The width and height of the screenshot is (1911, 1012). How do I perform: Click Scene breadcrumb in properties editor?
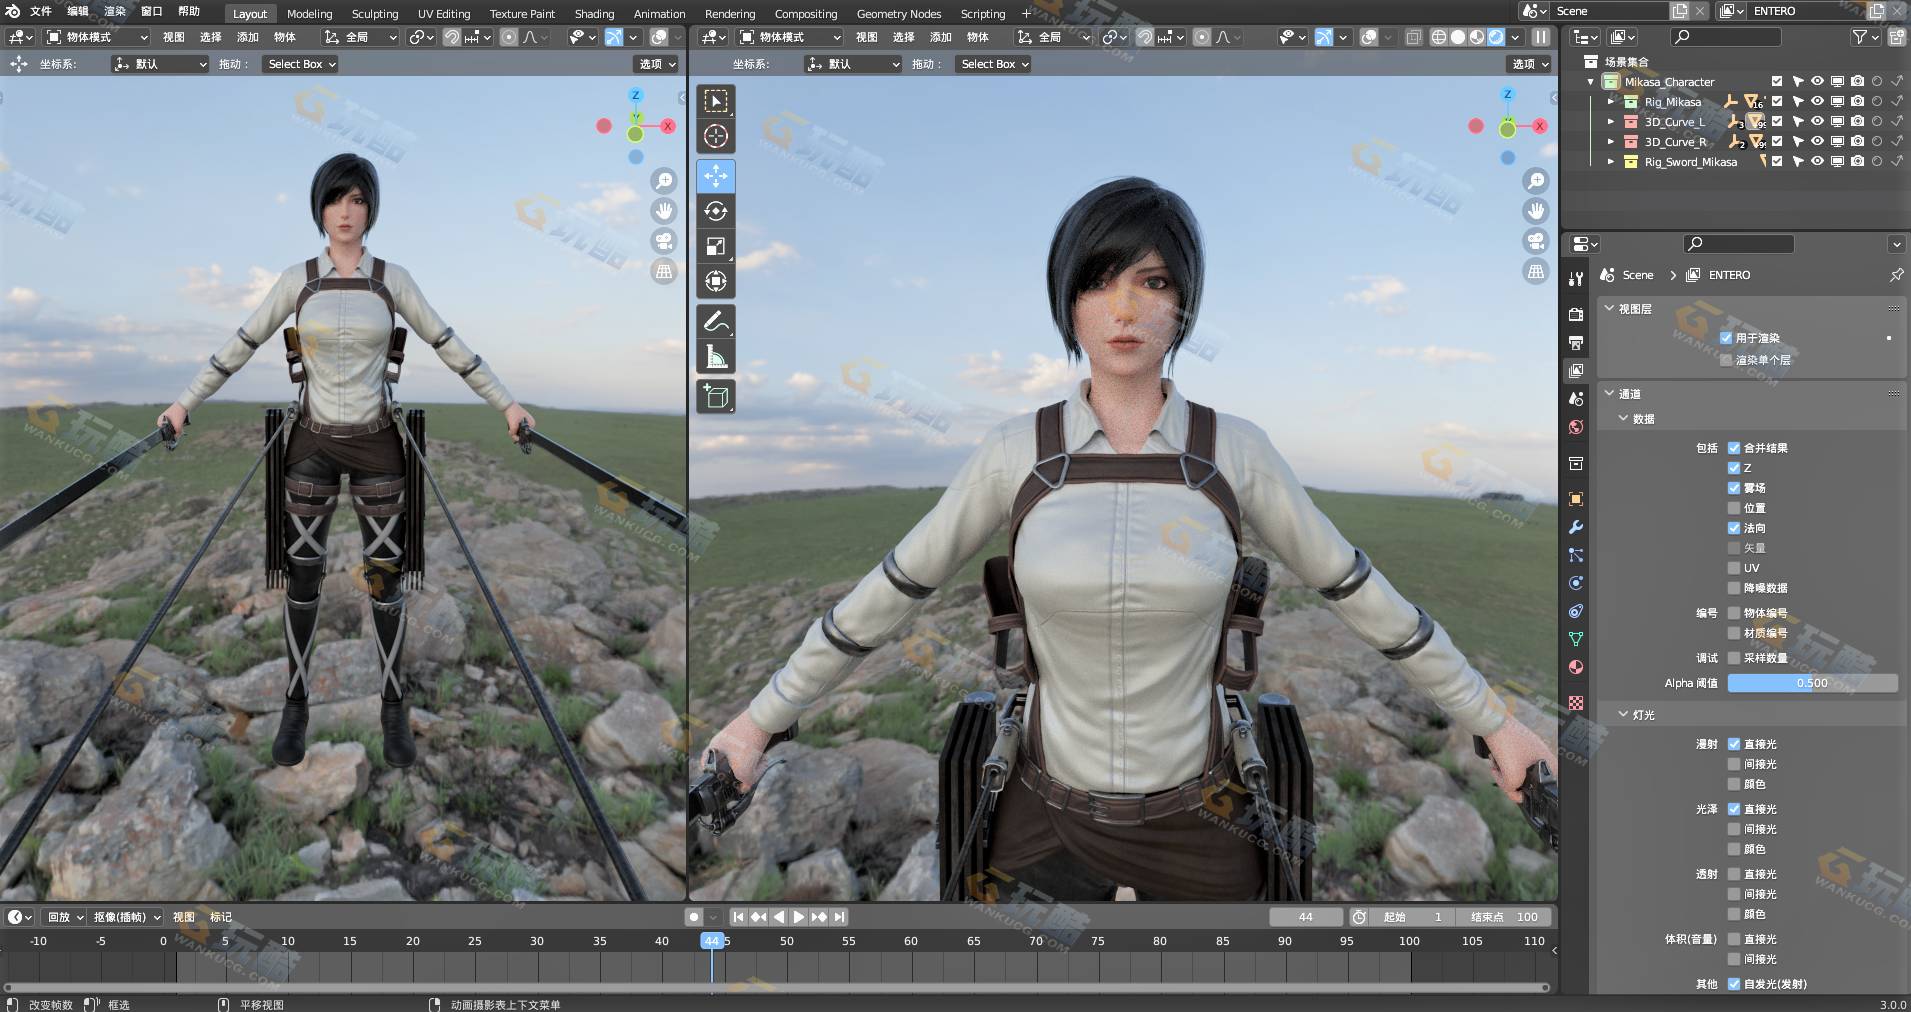[x=1637, y=275]
